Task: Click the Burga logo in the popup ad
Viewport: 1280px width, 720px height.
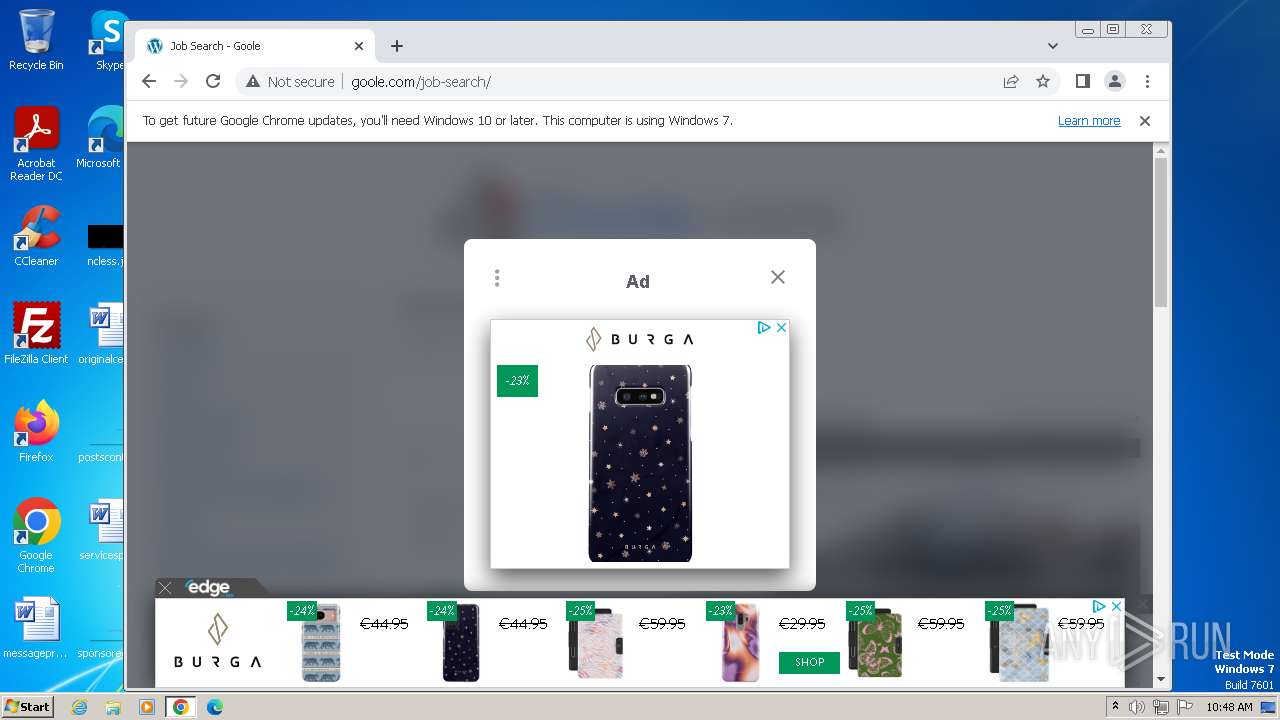Action: (640, 339)
